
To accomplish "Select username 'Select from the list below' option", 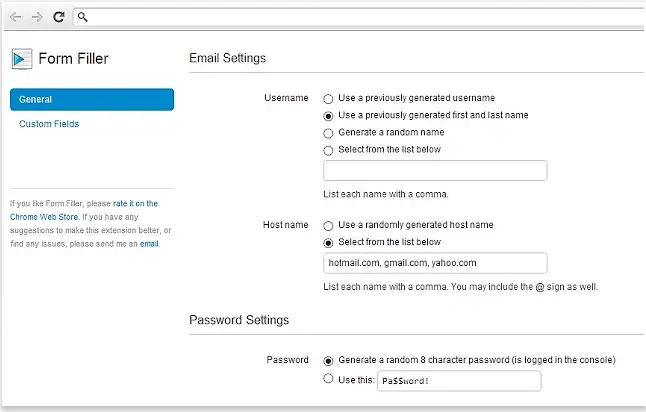I will point(328,149).
